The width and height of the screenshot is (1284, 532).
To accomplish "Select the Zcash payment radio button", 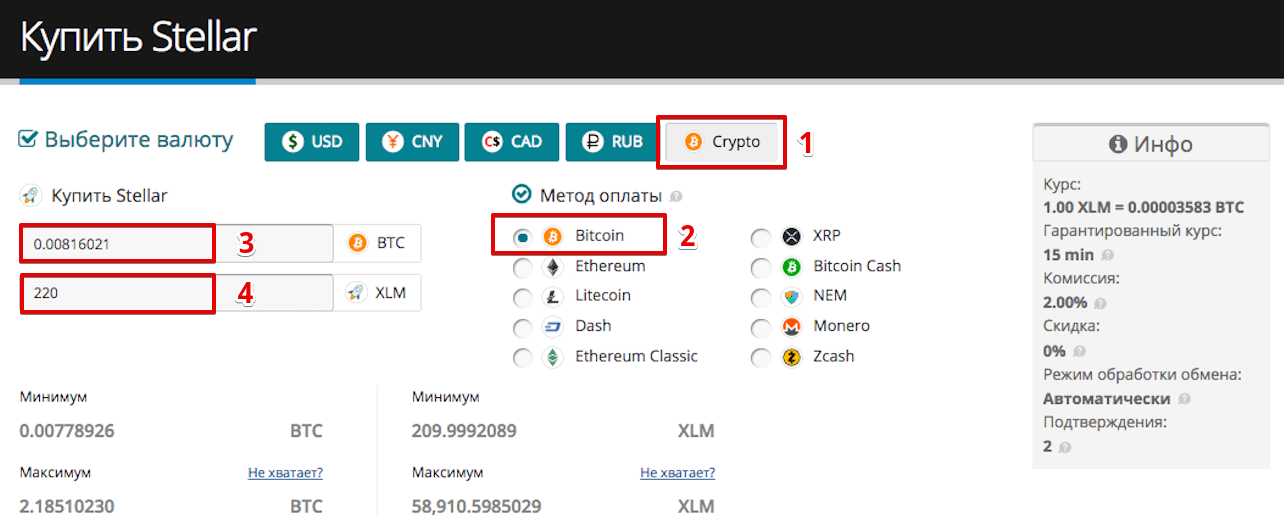I will pyautogui.click(x=761, y=357).
